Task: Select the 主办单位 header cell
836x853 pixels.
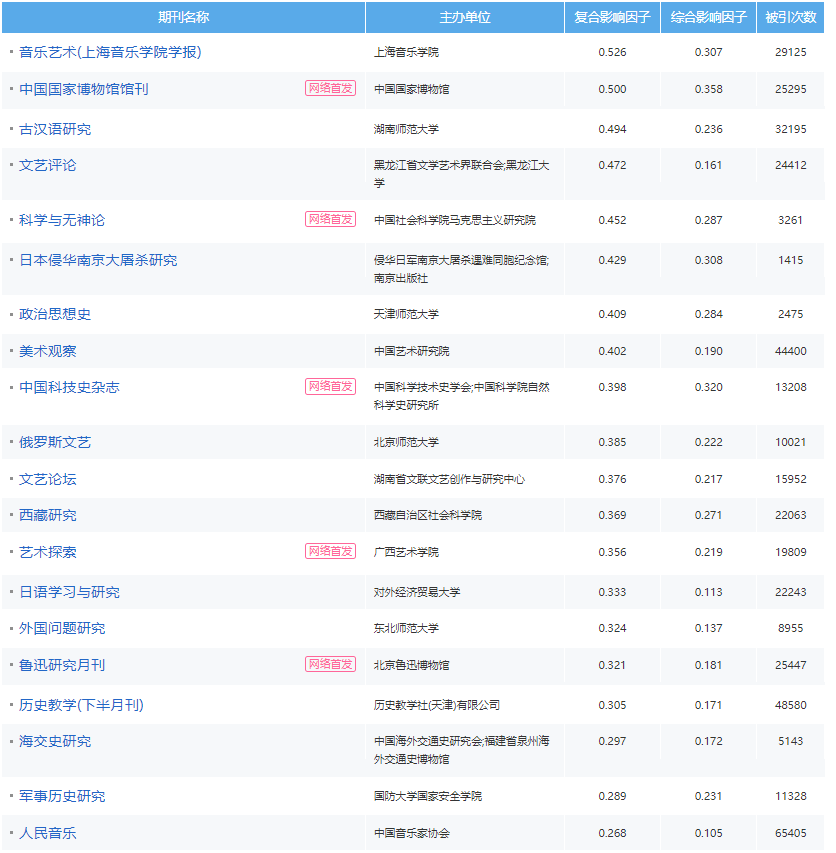Action: click(x=465, y=16)
